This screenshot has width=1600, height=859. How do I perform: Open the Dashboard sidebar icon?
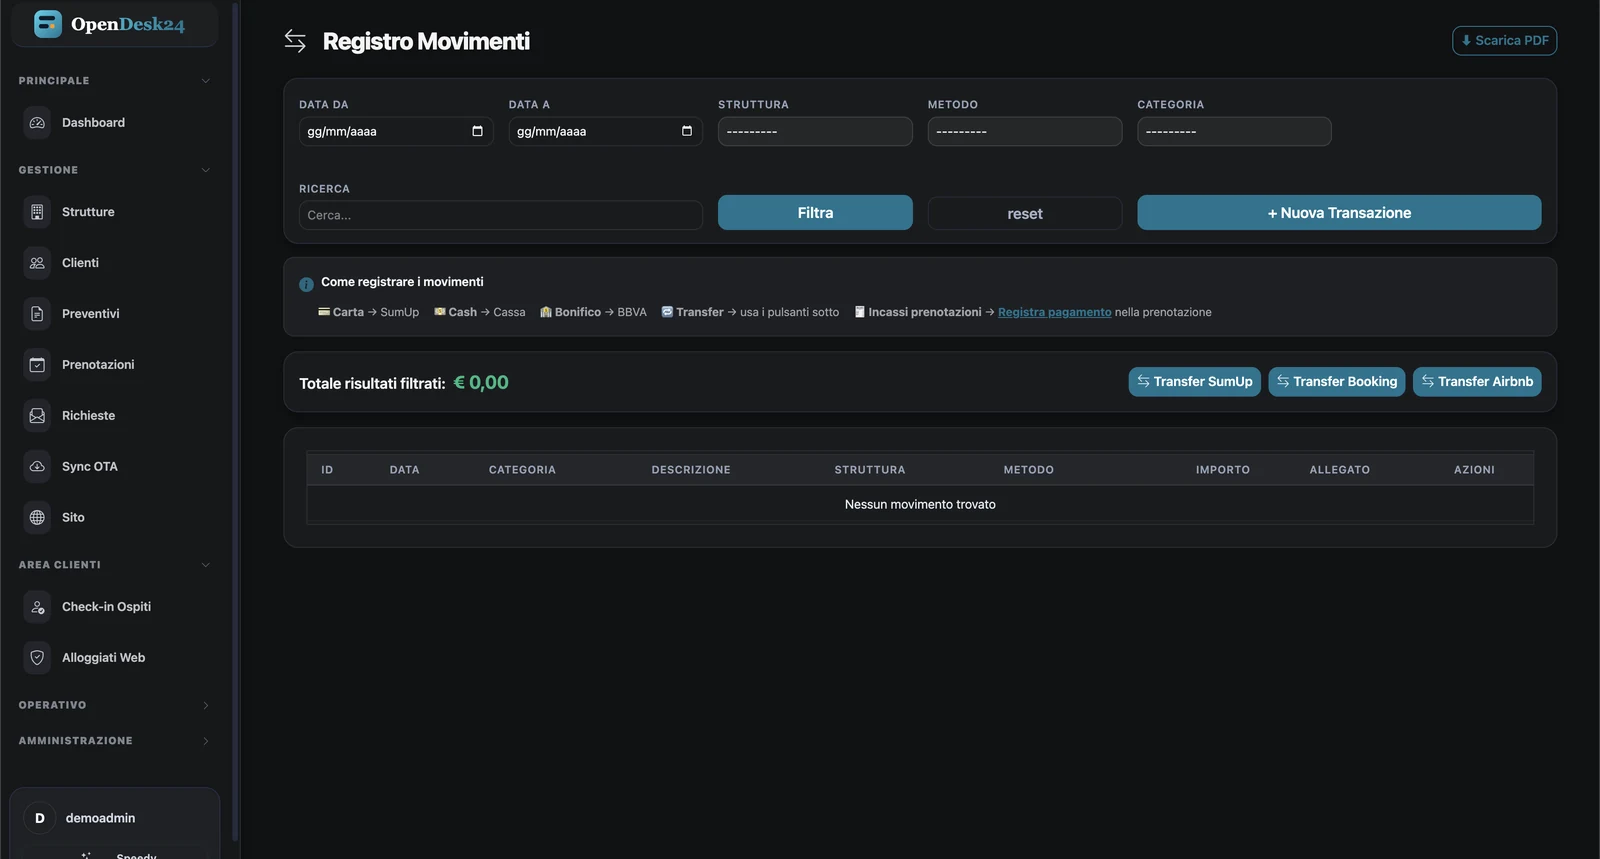(37, 123)
